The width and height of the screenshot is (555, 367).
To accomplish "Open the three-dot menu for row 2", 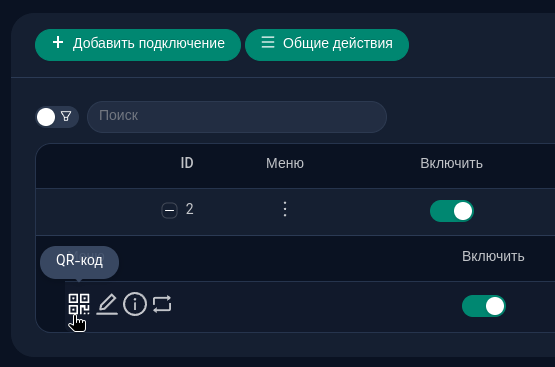I will click(x=285, y=209).
